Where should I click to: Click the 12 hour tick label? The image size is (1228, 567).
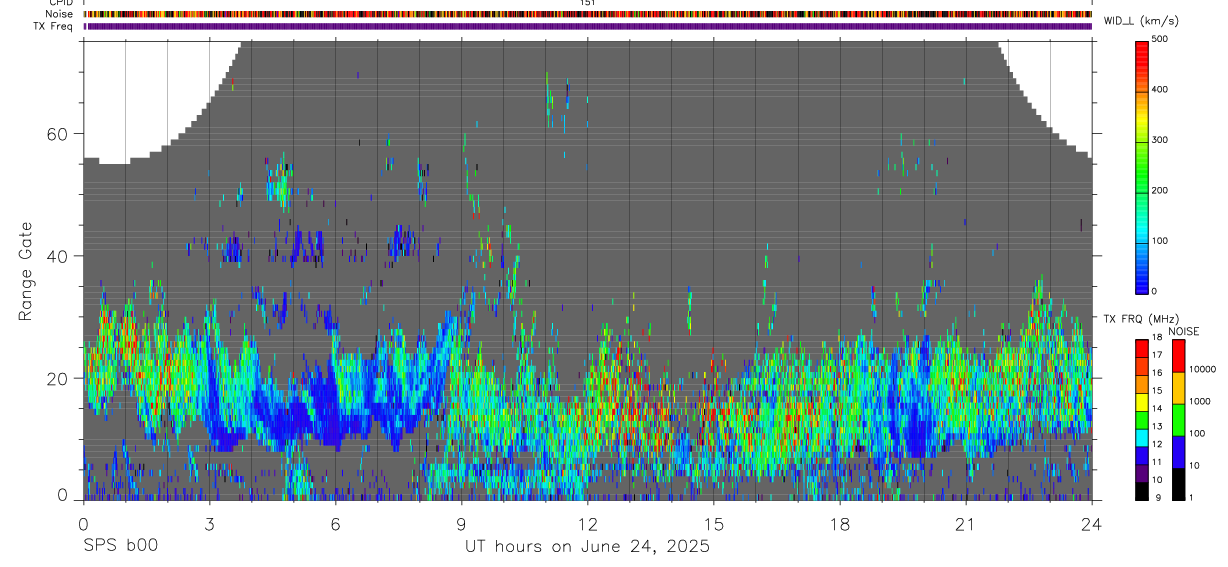587,524
